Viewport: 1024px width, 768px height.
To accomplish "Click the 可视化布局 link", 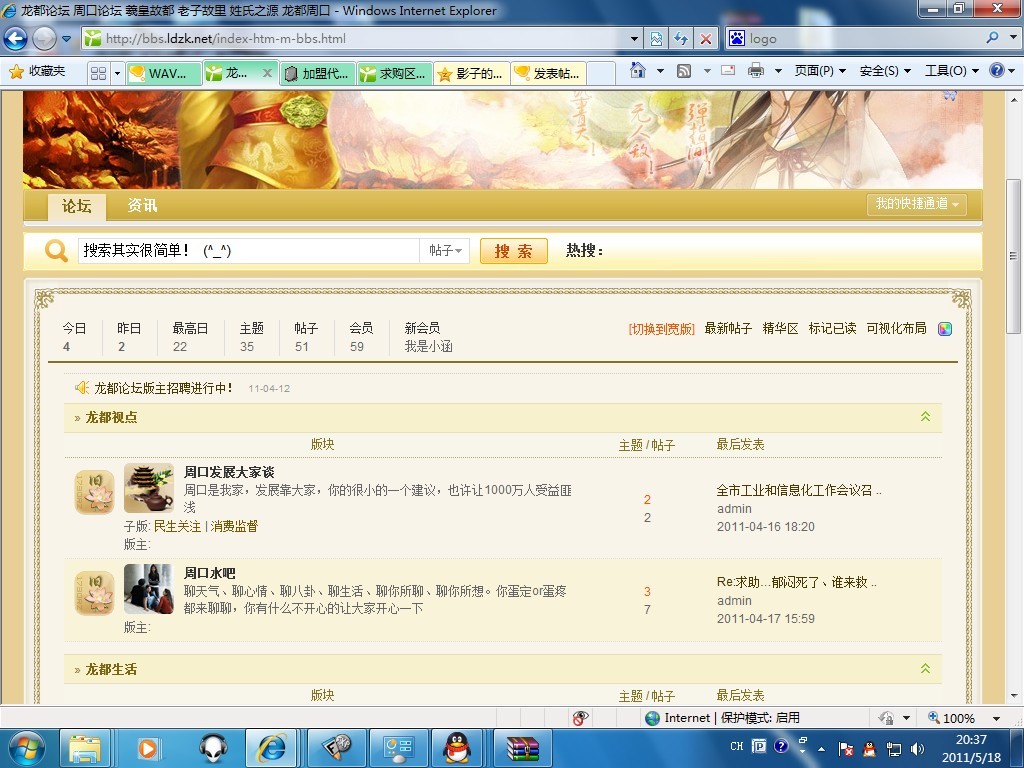I will [x=896, y=328].
